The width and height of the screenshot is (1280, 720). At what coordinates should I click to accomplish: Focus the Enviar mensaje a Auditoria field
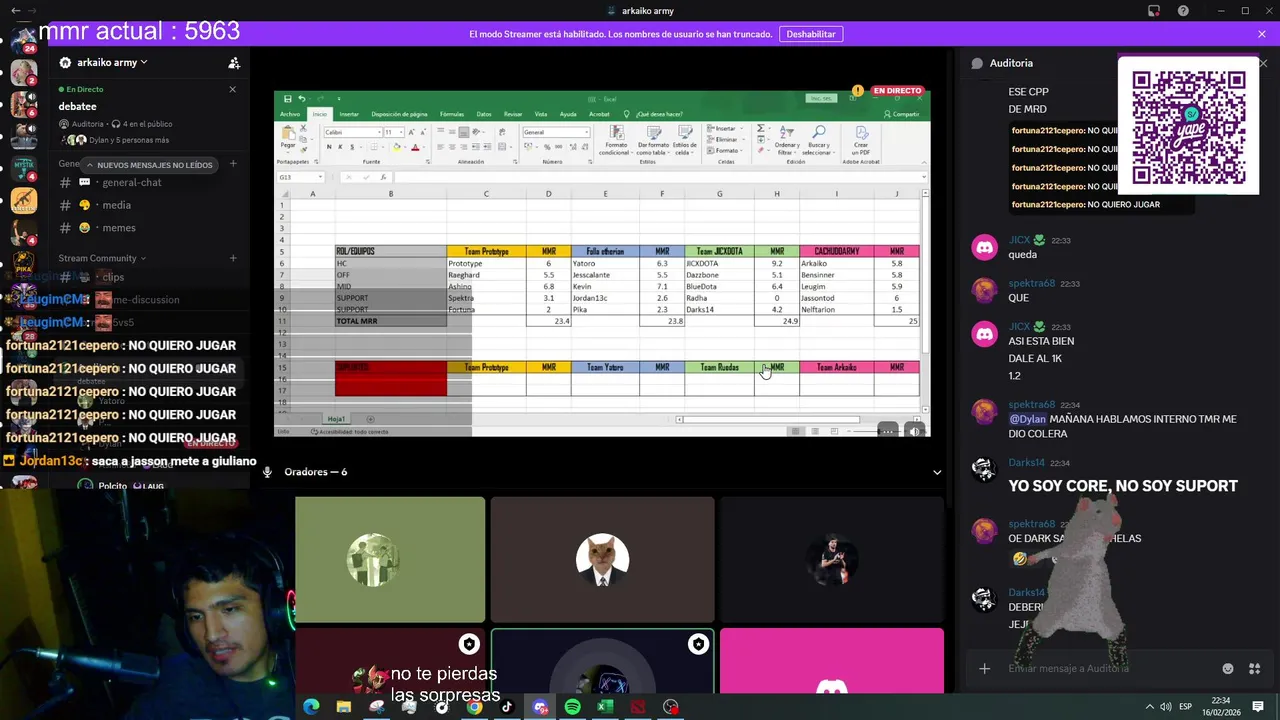pos(1108,668)
